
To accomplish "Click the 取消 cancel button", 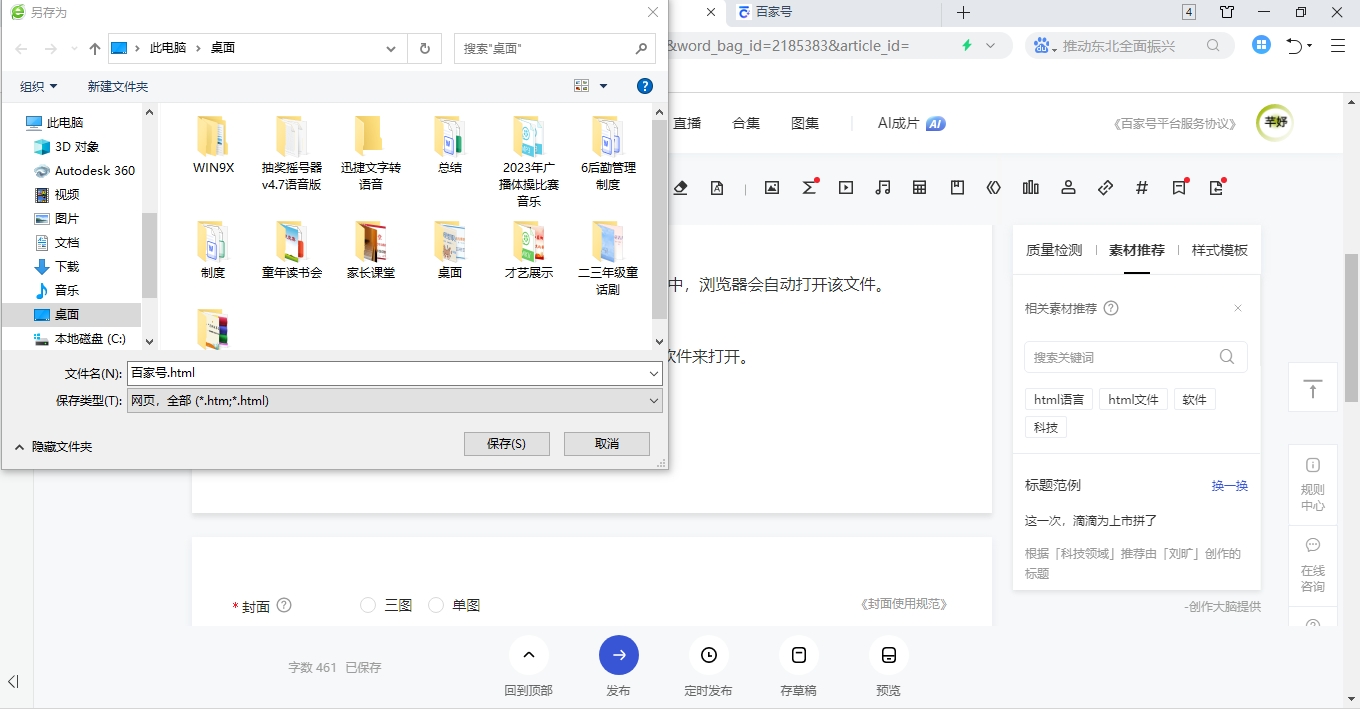I will (x=606, y=444).
